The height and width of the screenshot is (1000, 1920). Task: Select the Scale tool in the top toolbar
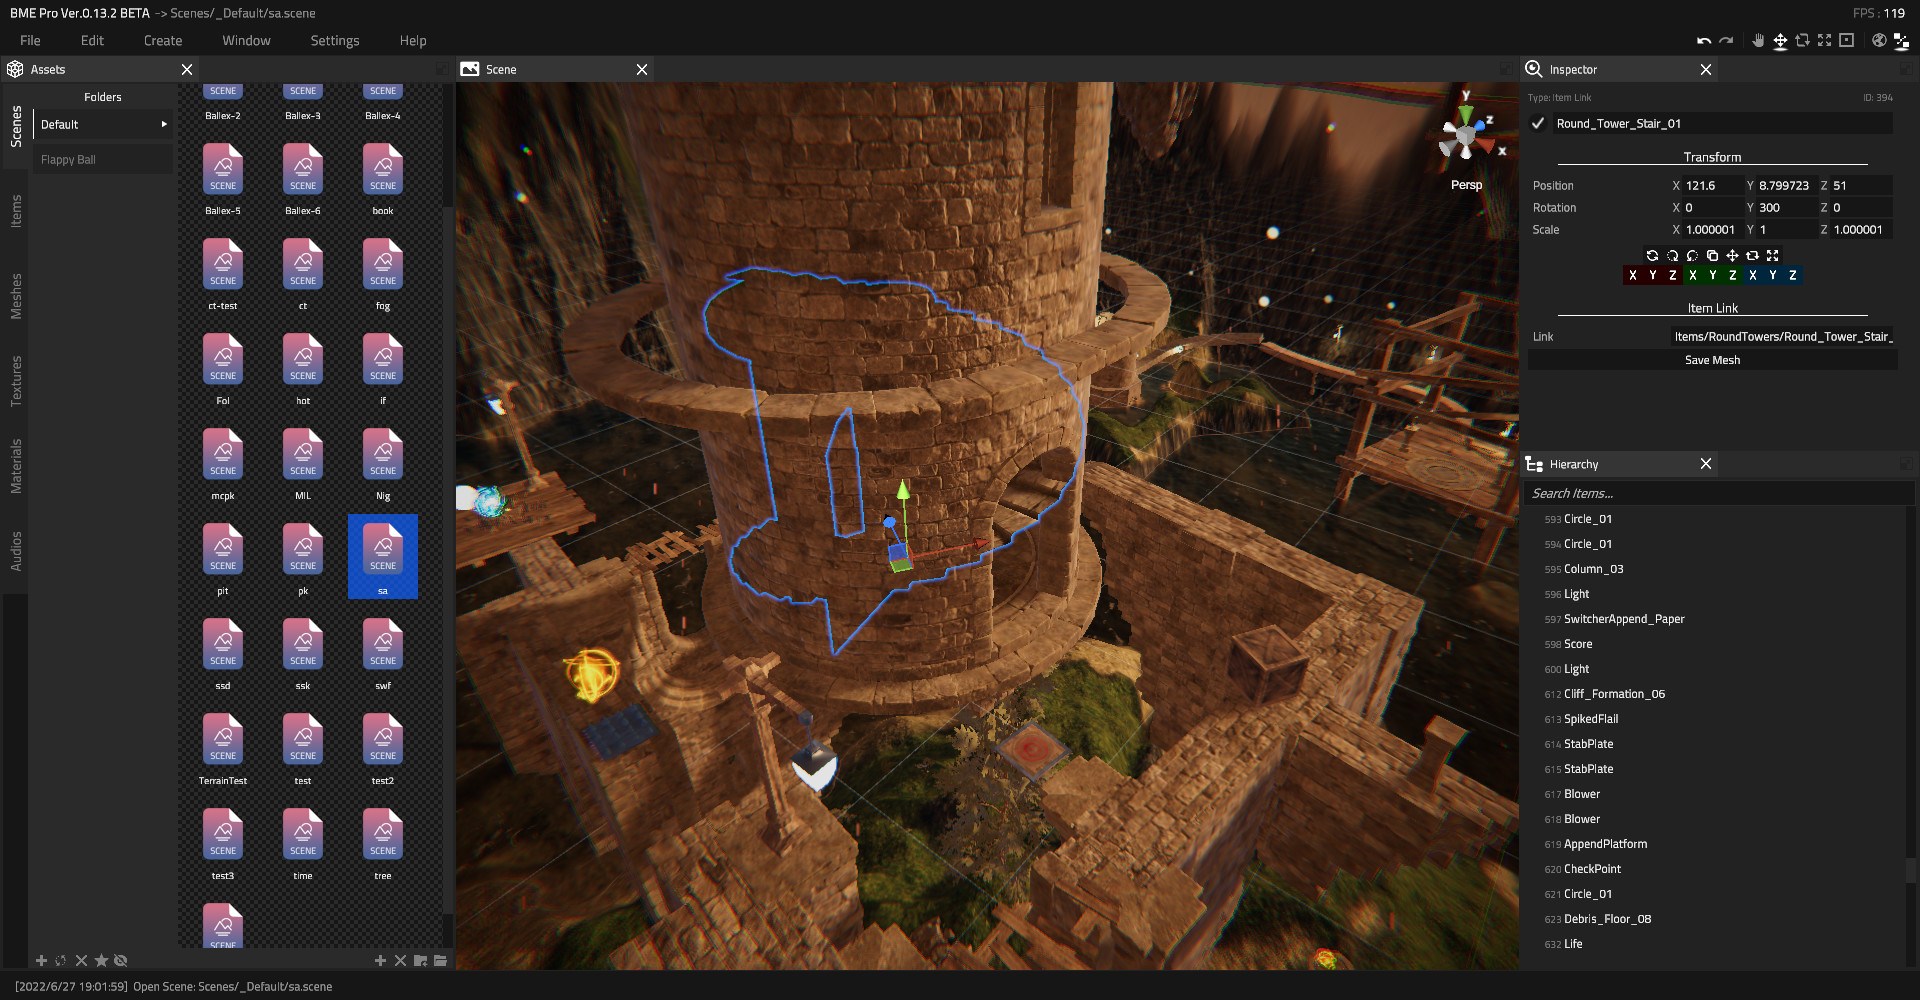click(x=1824, y=40)
